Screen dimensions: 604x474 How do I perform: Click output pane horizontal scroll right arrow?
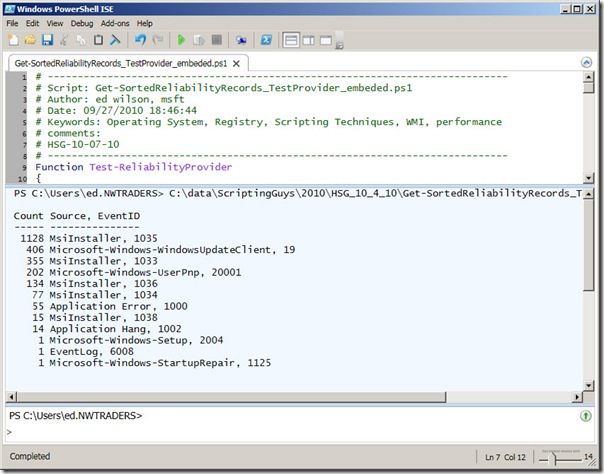(x=577, y=397)
